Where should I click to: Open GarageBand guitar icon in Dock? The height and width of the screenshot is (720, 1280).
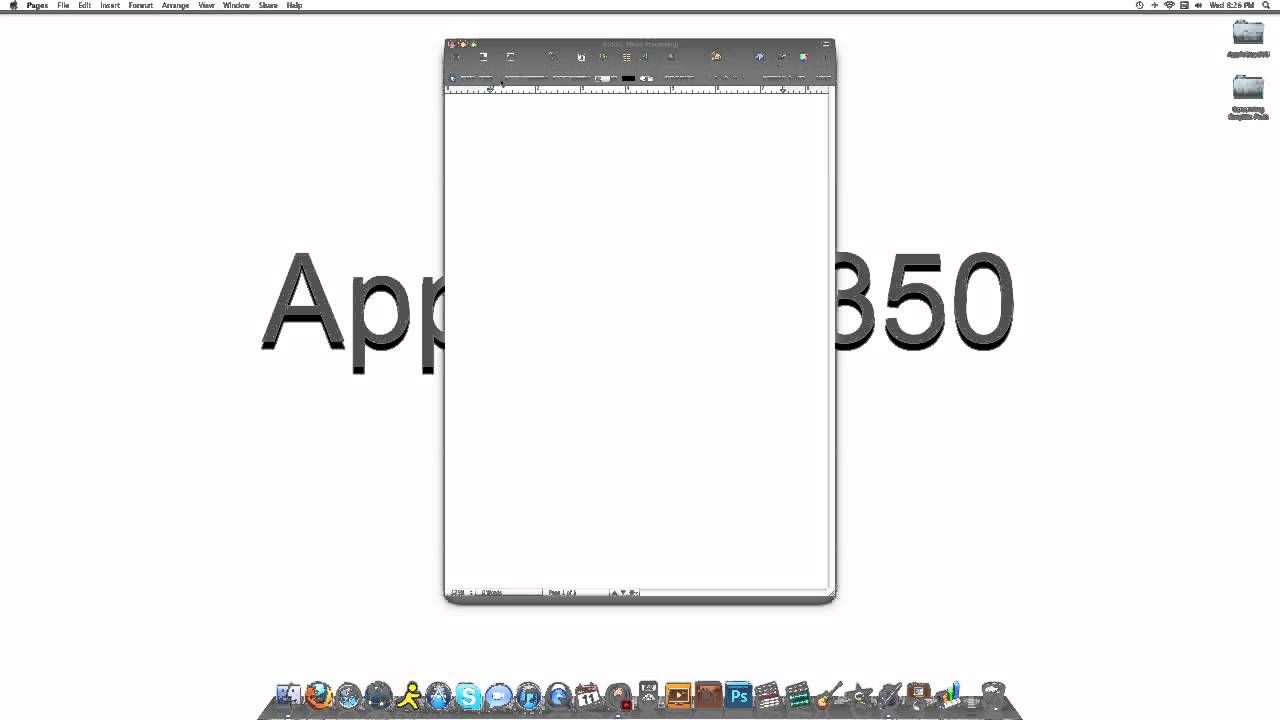[x=828, y=695]
